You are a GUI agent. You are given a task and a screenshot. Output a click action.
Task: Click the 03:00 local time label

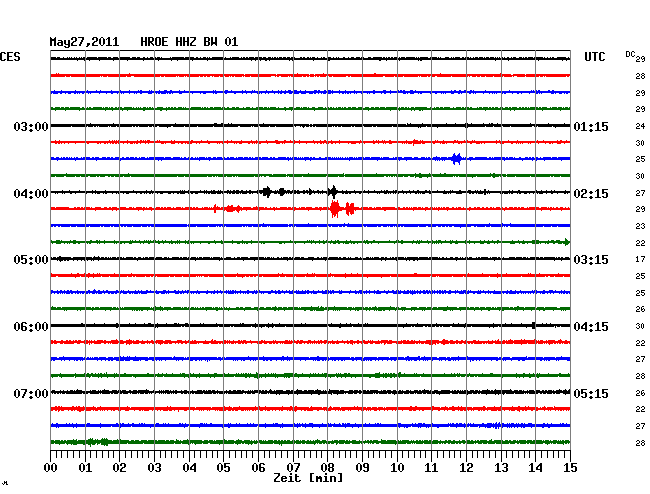coord(31,126)
